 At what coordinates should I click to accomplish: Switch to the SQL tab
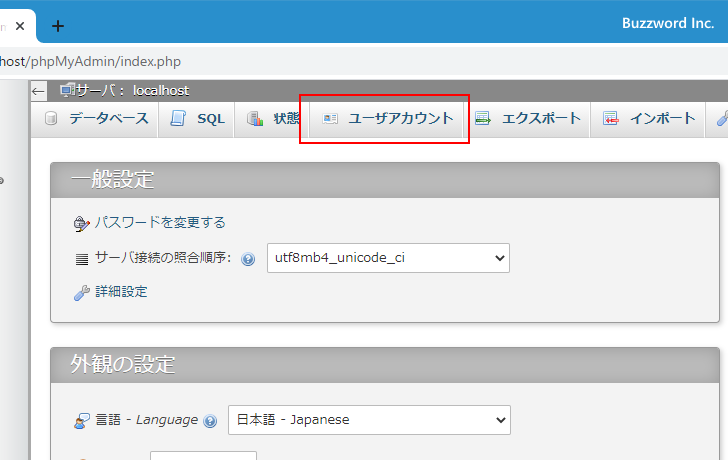tap(196, 119)
